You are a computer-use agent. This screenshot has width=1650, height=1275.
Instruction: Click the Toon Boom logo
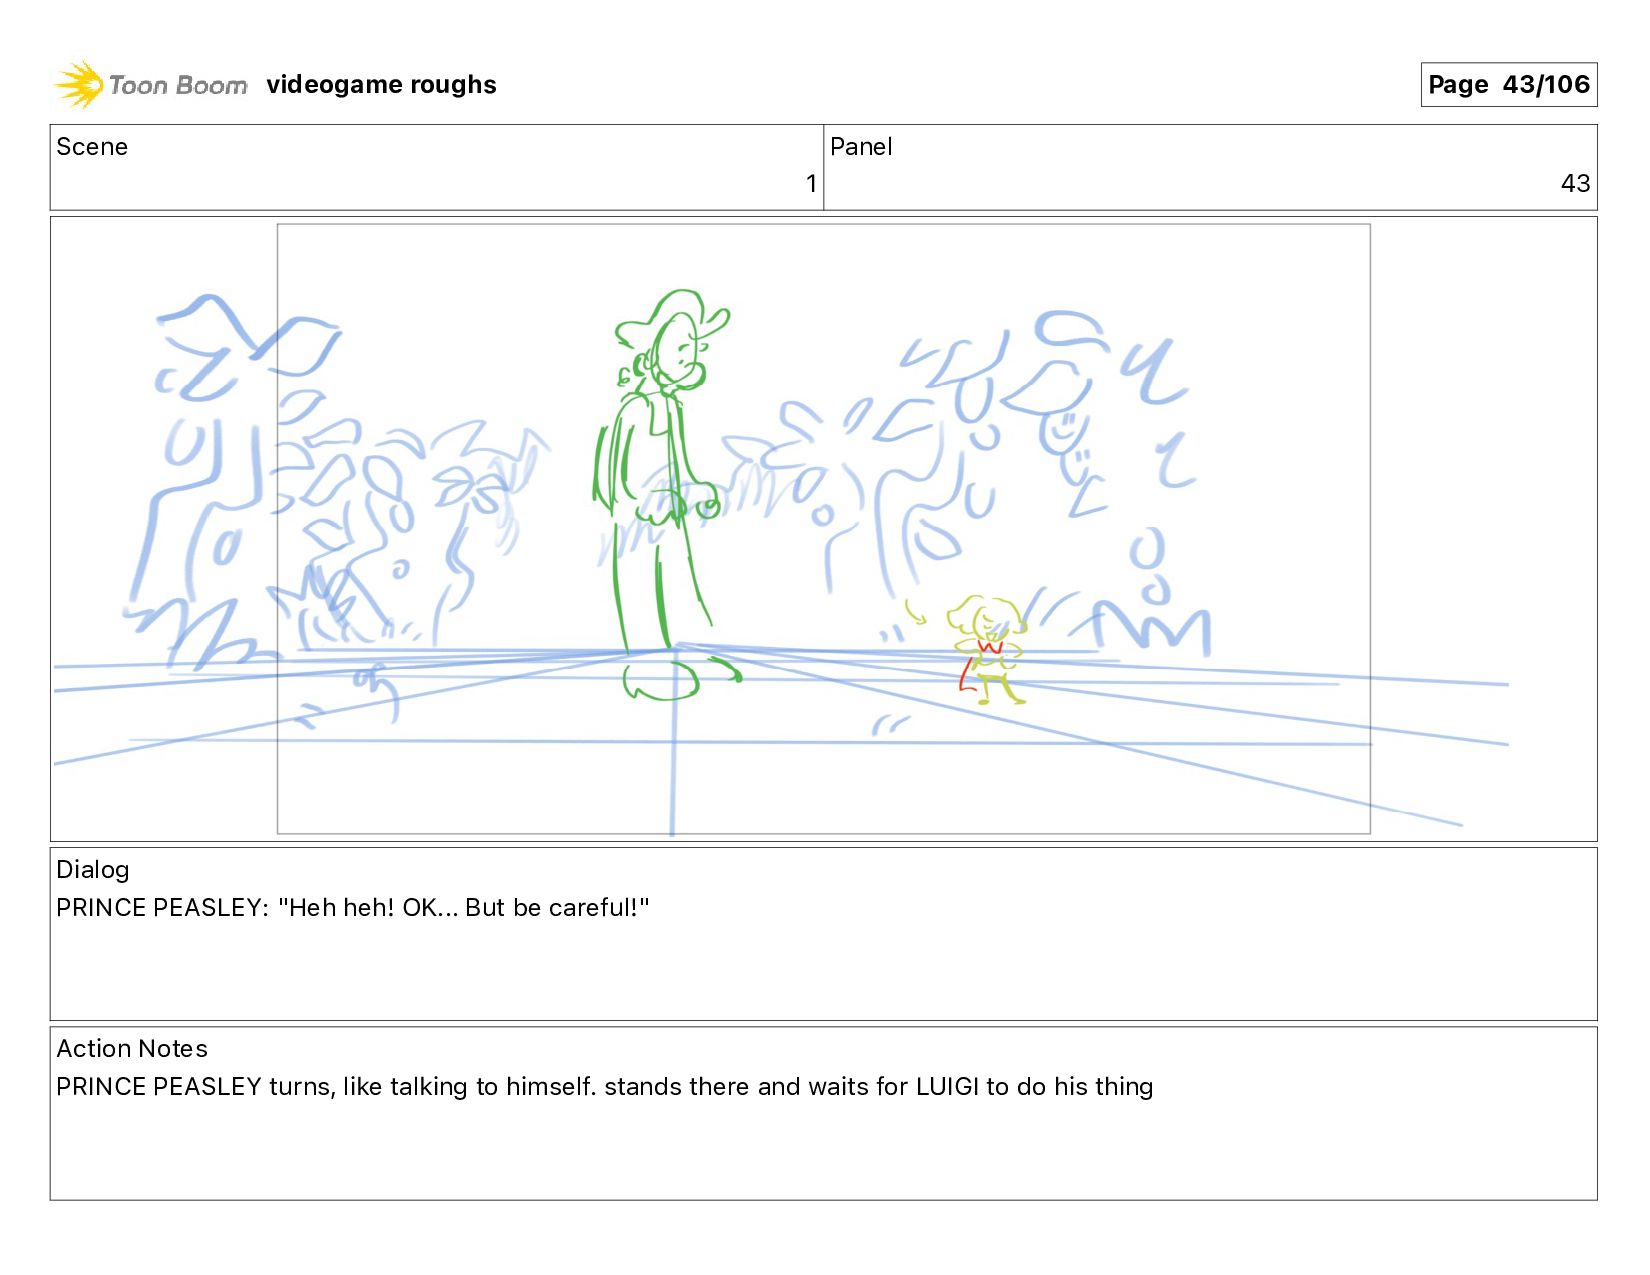click(150, 85)
